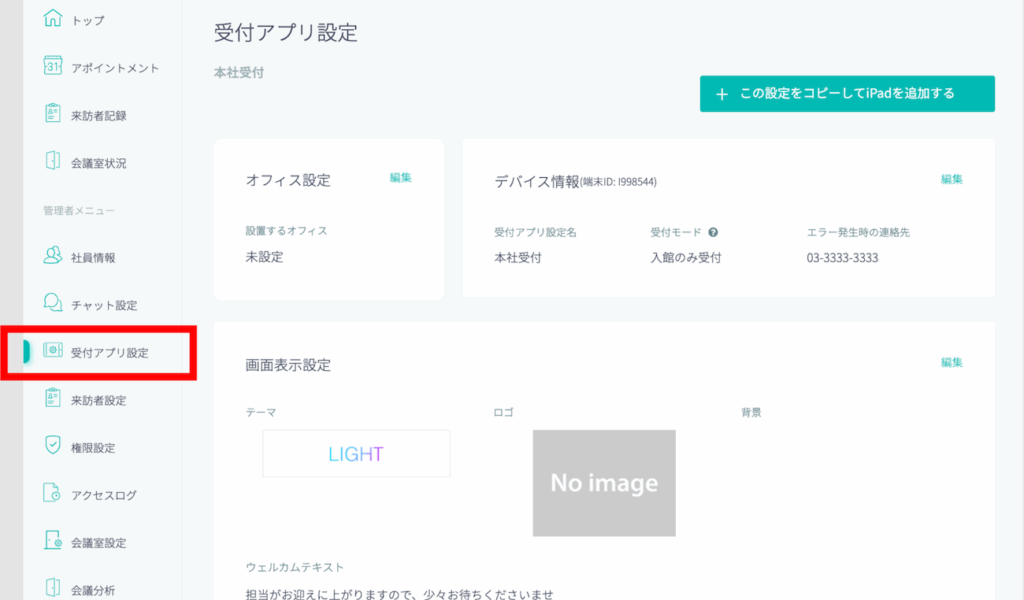This screenshot has height=600, width=1024.
Task: Click the home icon next to トップ
Action: (x=54, y=19)
